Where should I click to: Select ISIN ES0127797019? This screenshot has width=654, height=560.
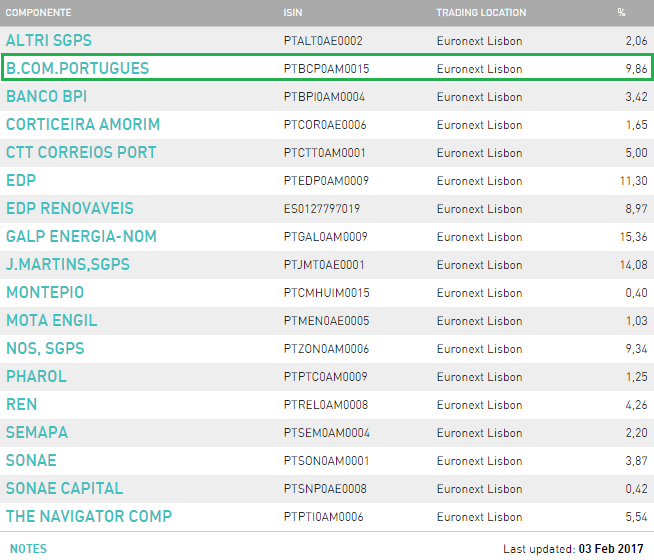(x=322, y=208)
